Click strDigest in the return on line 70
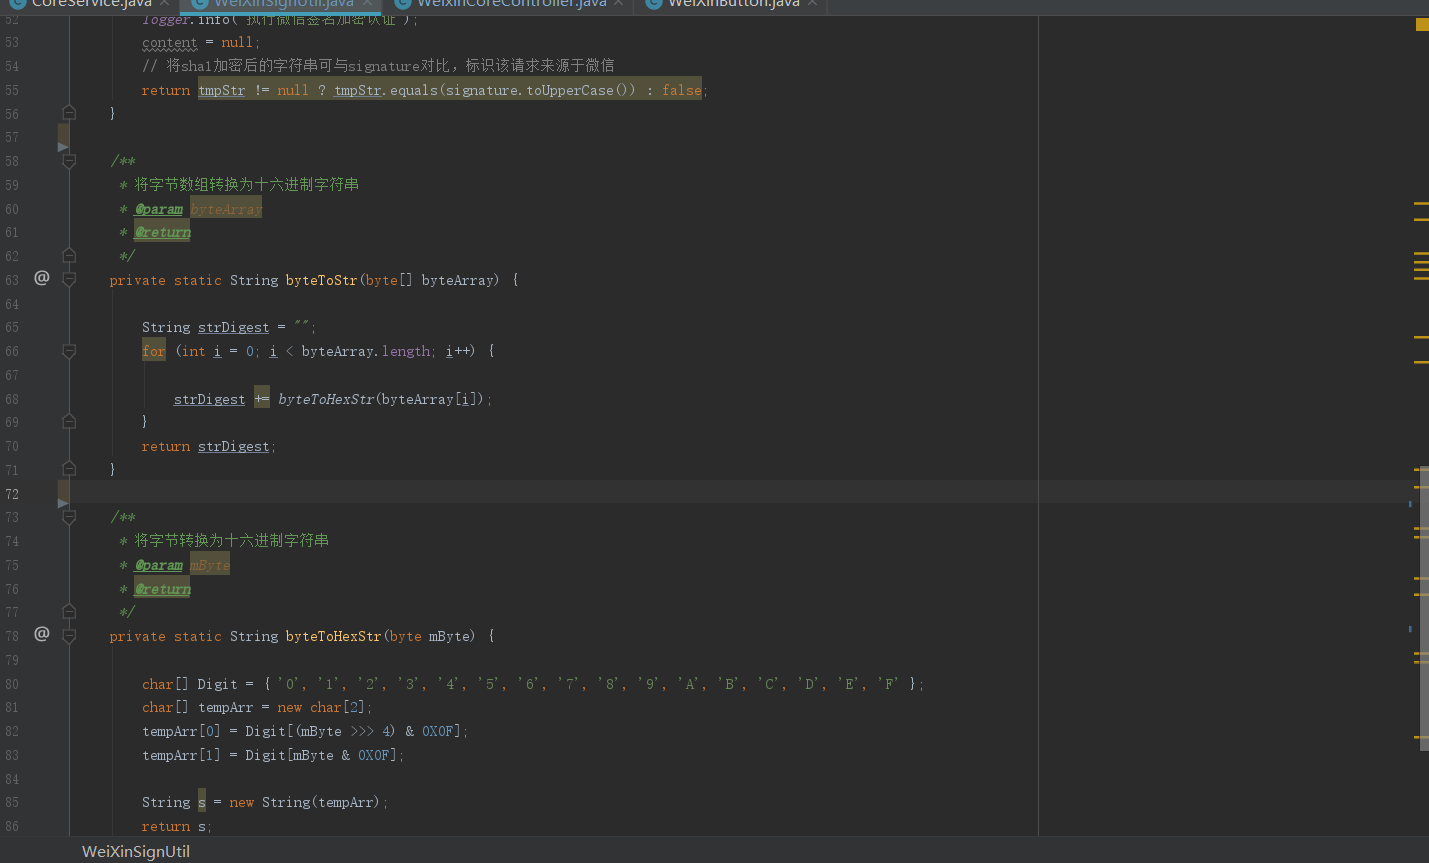This screenshot has height=863, width=1429. [233, 446]
